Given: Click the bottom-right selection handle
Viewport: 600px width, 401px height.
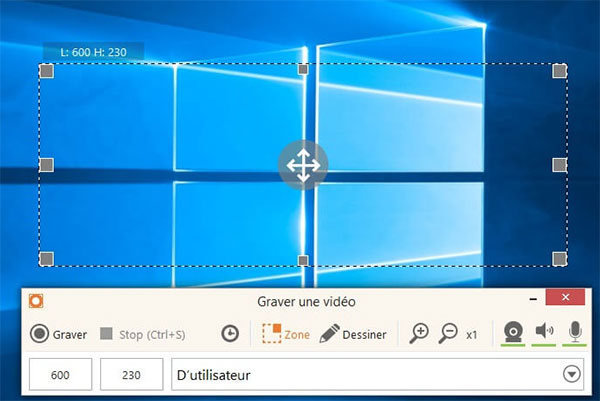Looking at the screenshot, I should click(x=559, y=259).
